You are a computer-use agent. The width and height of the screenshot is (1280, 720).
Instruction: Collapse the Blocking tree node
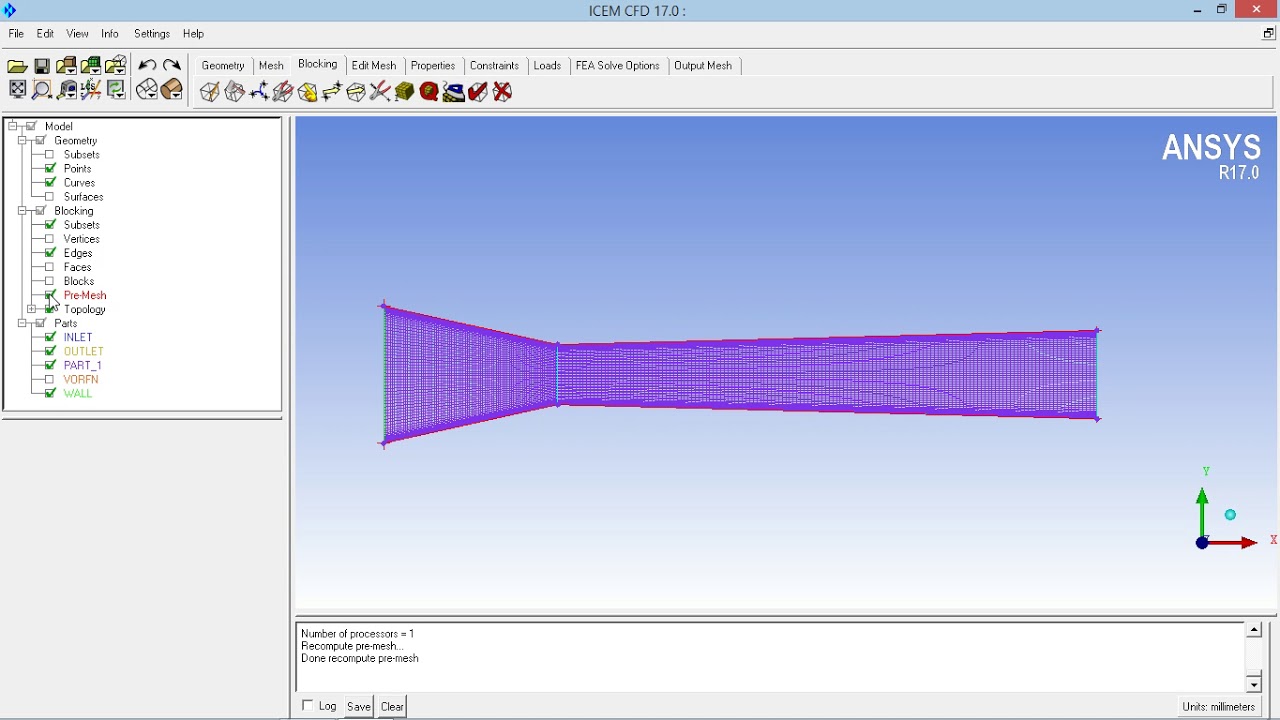pos(22,211)
